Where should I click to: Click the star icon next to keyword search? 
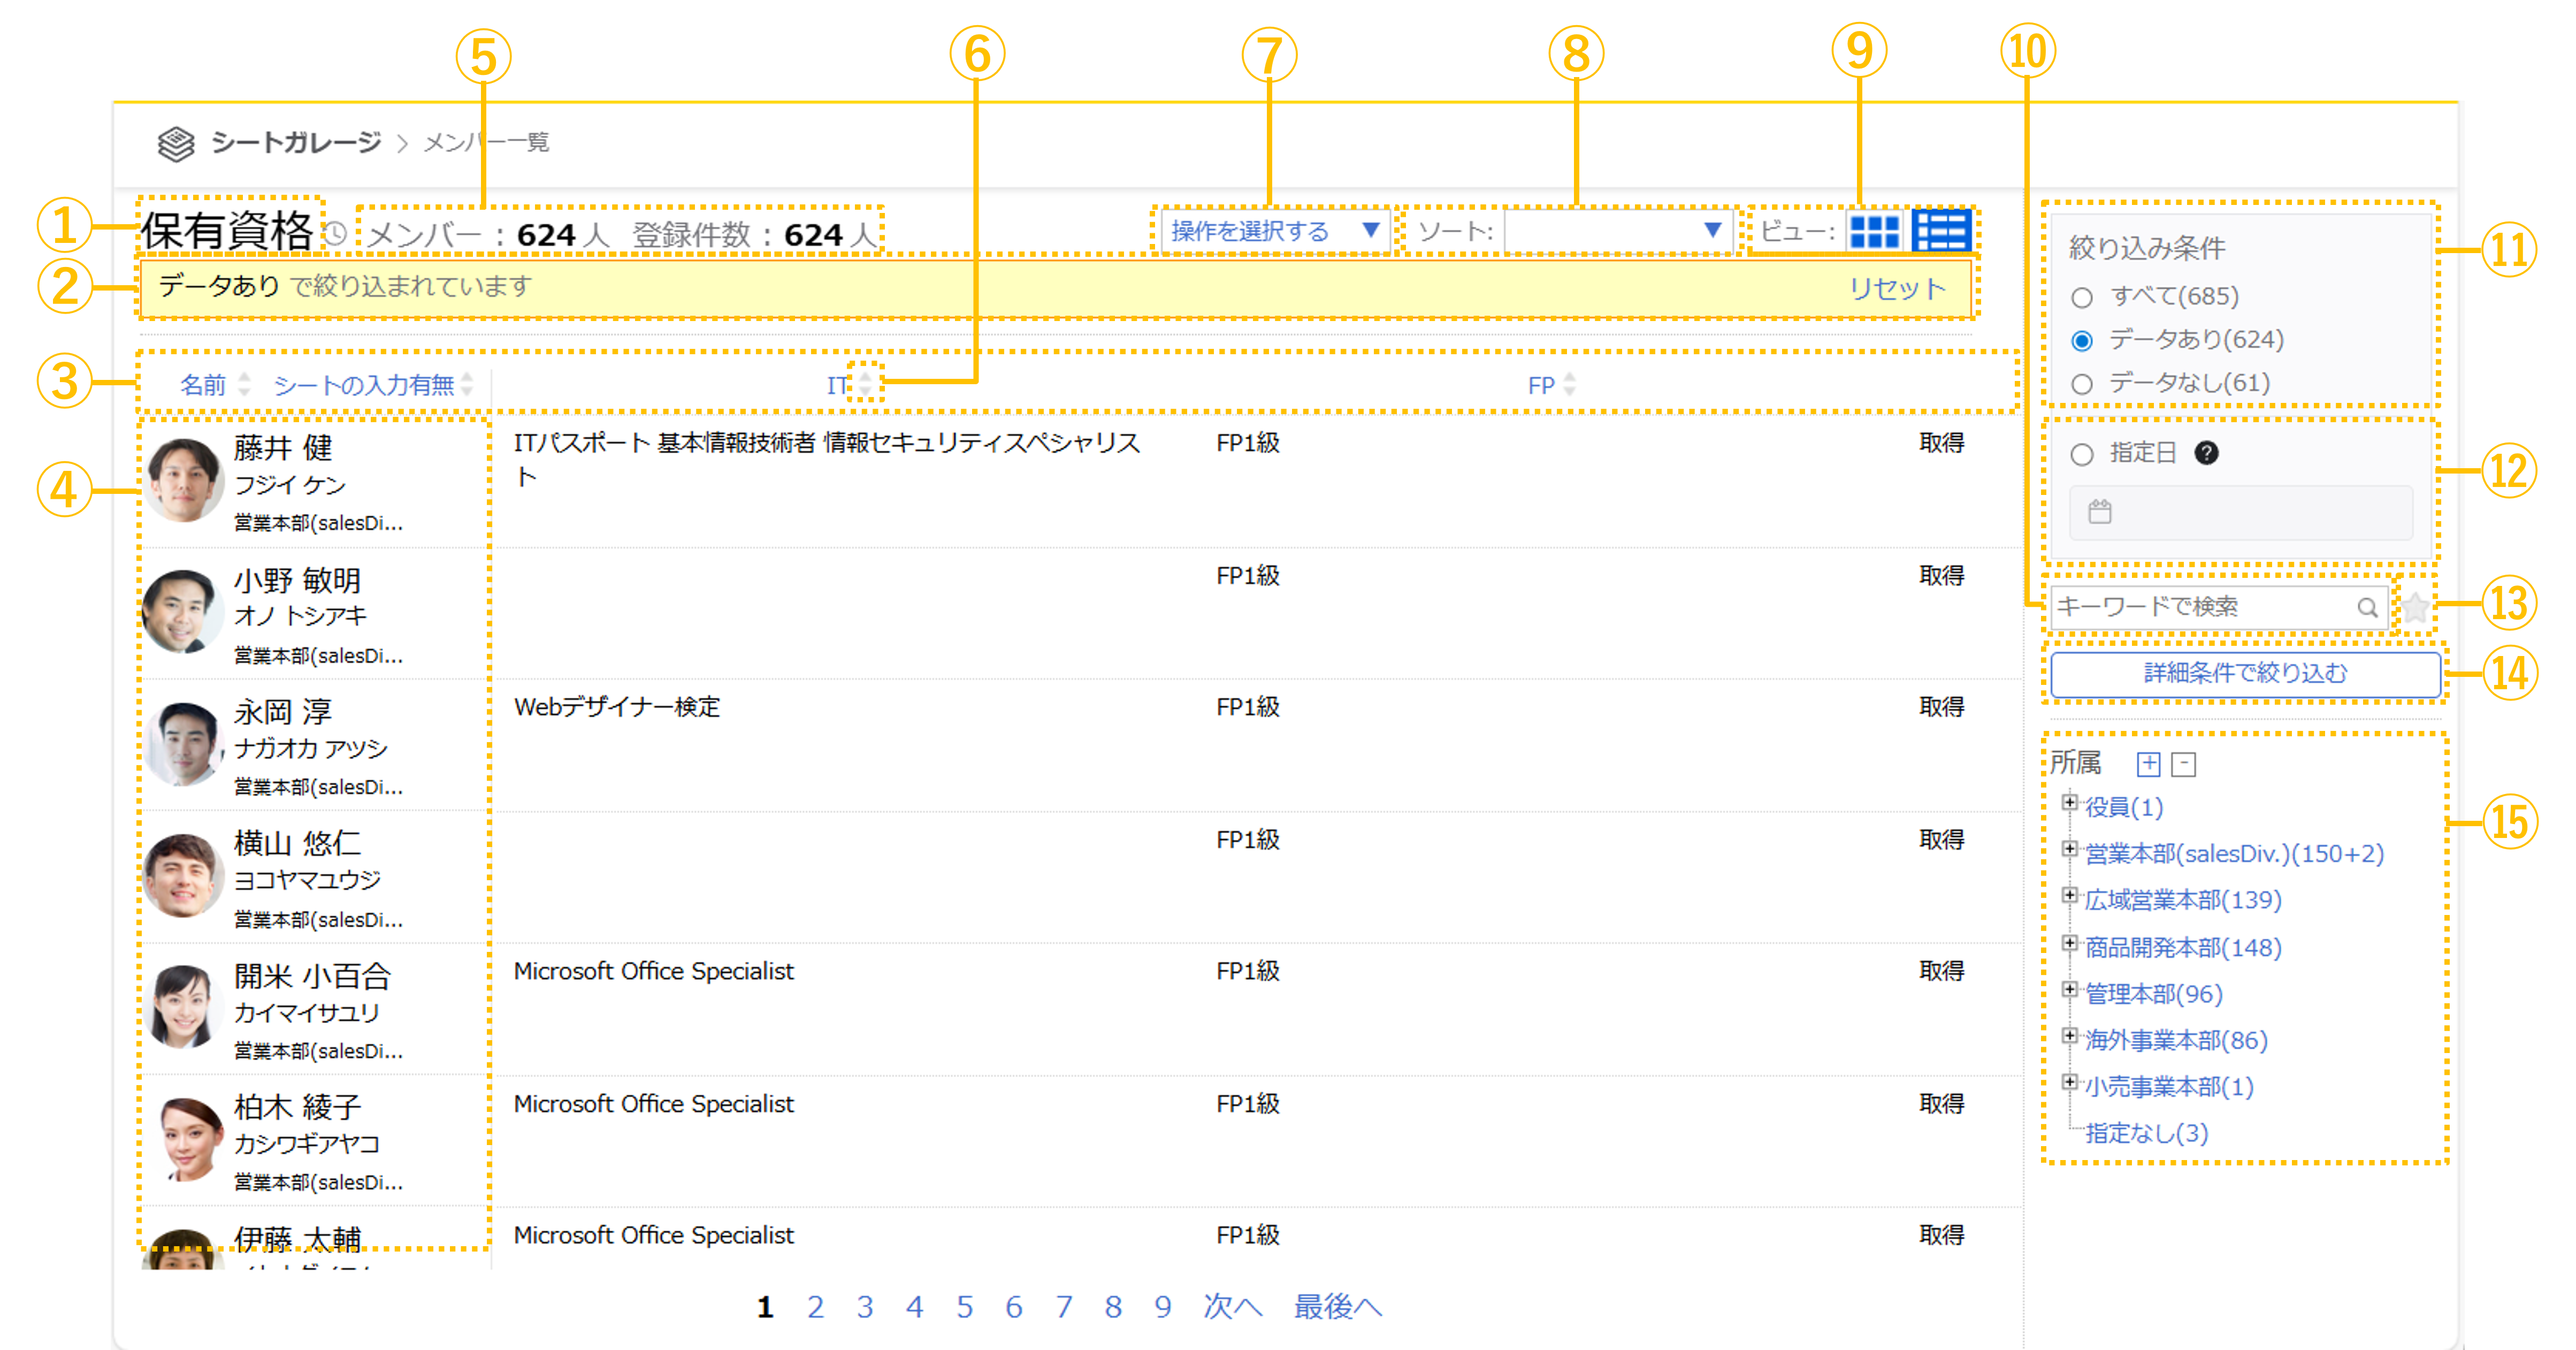(x=2415, y=607)
